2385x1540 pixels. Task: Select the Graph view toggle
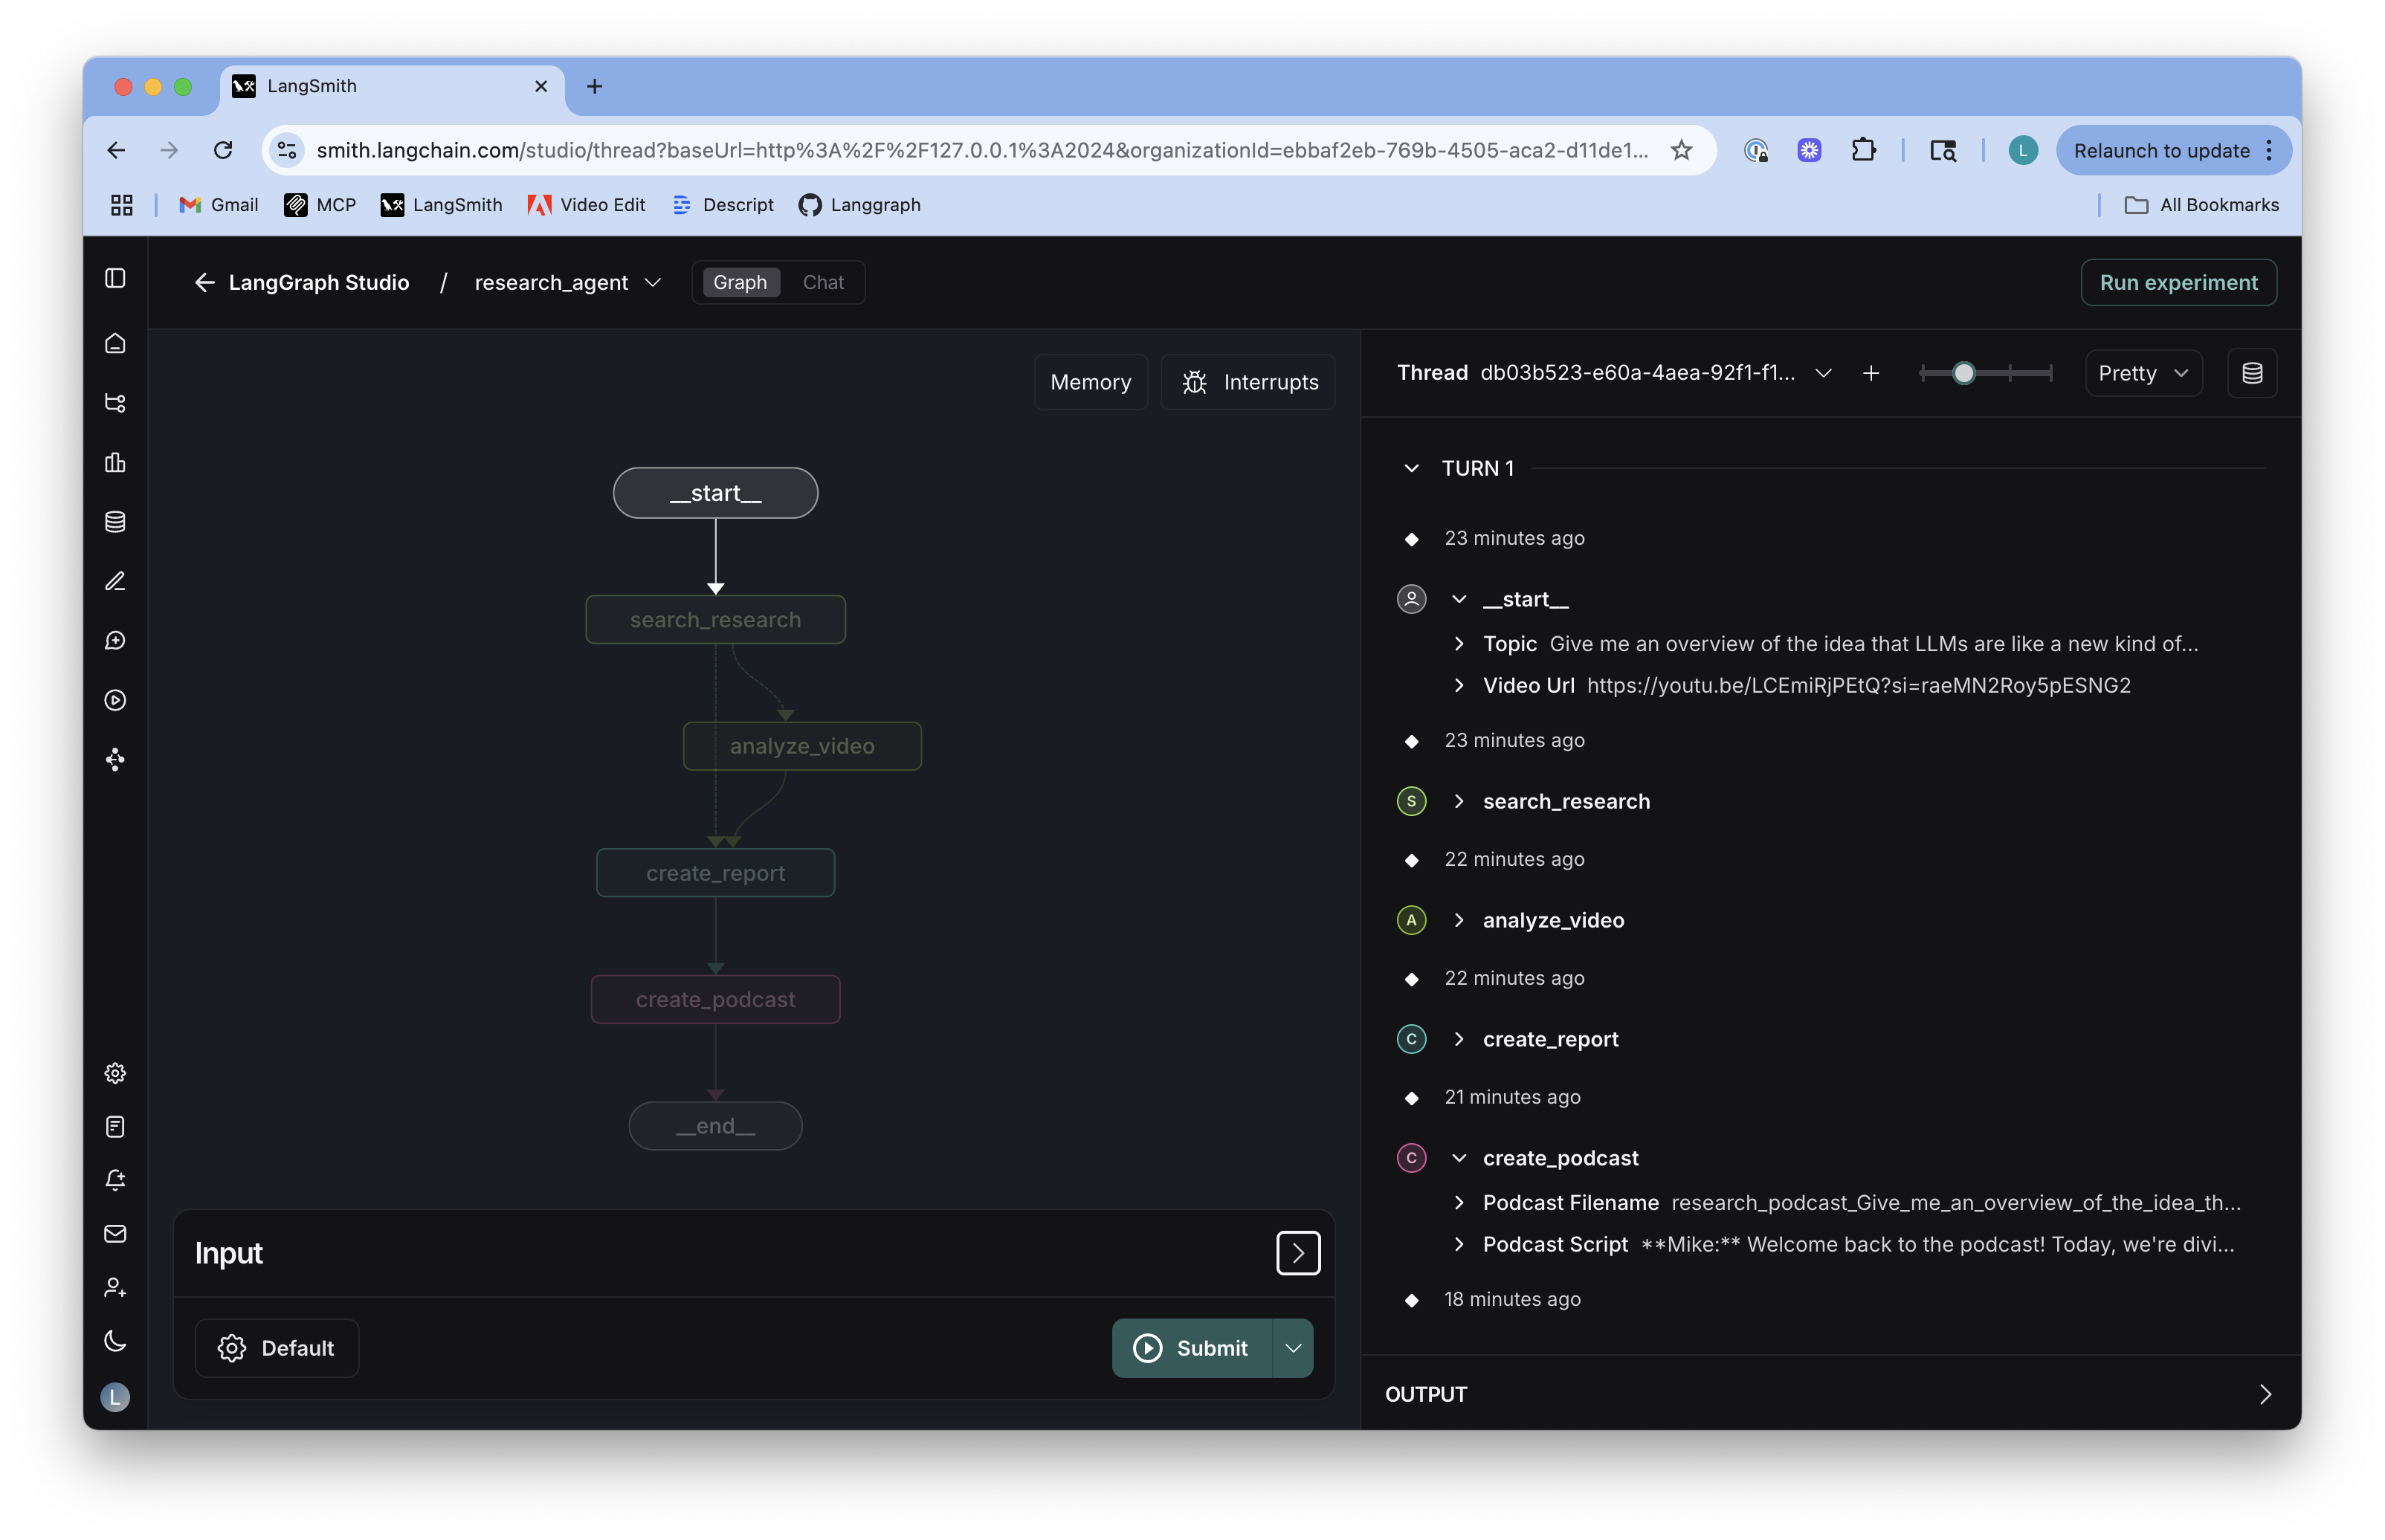(x=739, y=283)
